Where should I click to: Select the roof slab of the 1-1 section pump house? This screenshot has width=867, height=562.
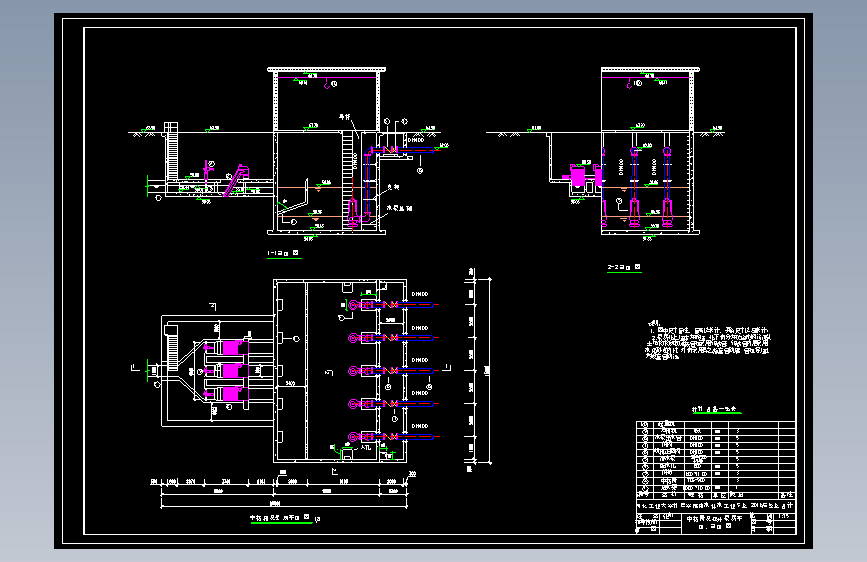pyautogui.click(x=326, y=70)
